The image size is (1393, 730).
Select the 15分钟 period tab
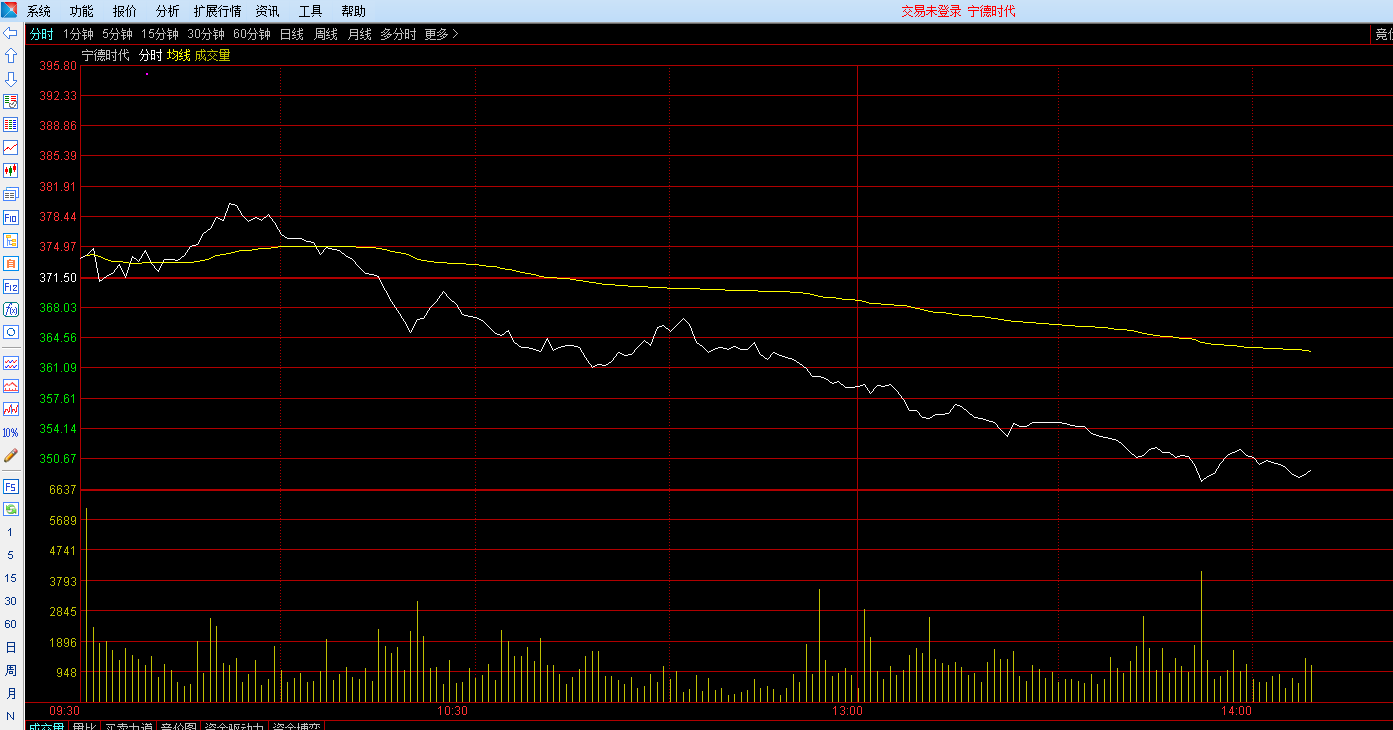click(x=160, y=34)
